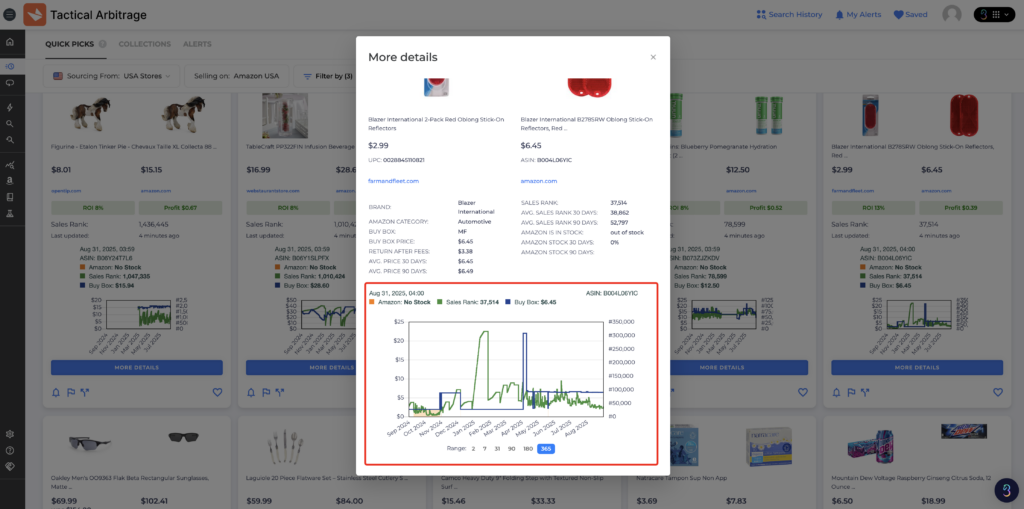Favorite the figurine card with heart icon
1024x509 pixels.
[x=217, y=392]
